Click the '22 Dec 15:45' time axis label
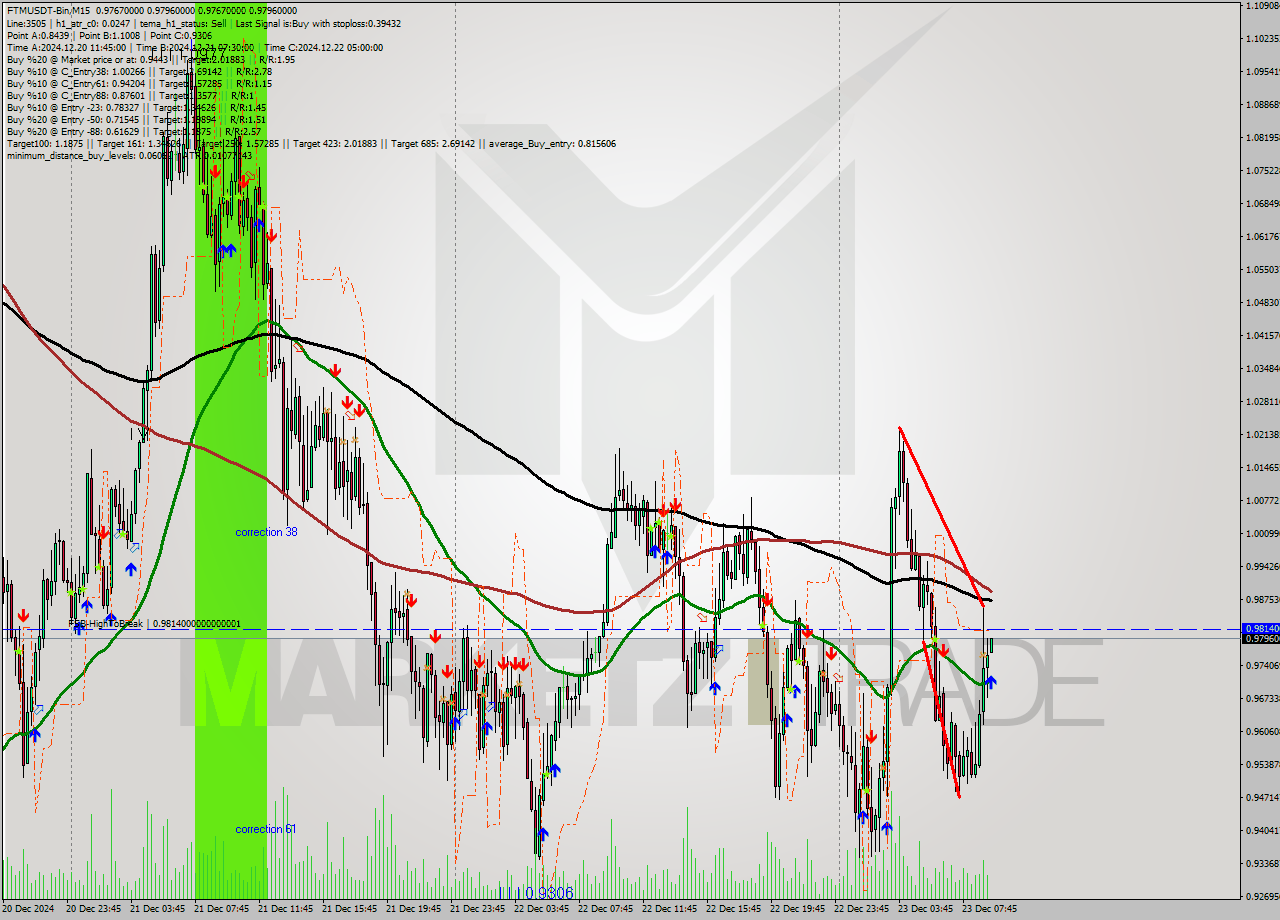This screenshot has width=1280, height=920. coord(734,909)
